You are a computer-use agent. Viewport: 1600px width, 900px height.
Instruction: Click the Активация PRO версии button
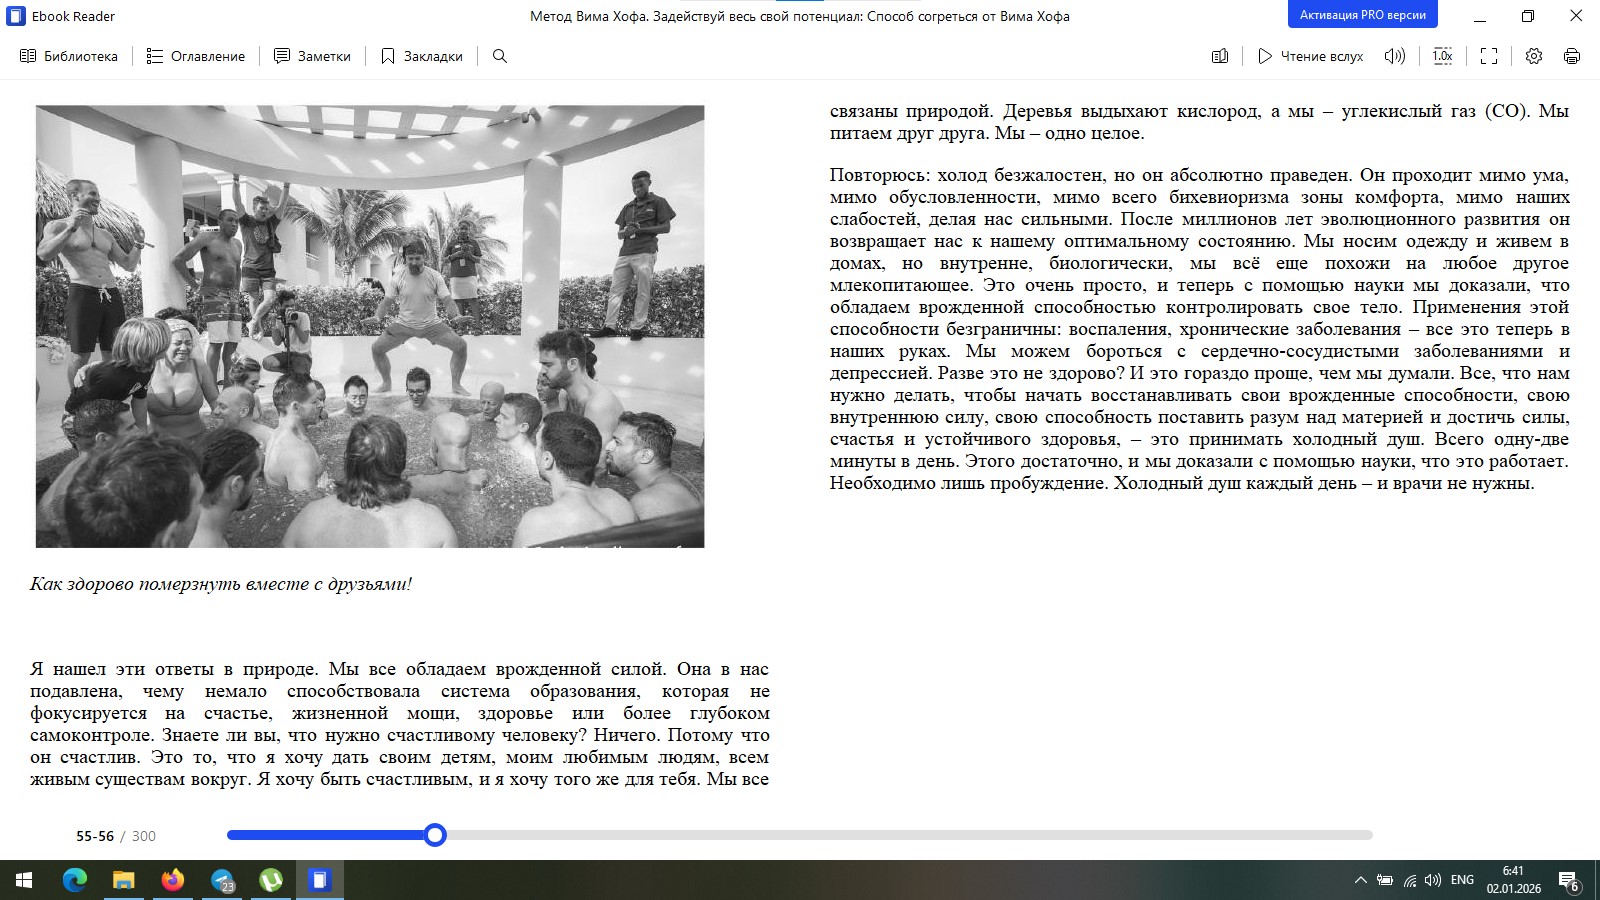pyautogui.click(x=1363, y=15)
